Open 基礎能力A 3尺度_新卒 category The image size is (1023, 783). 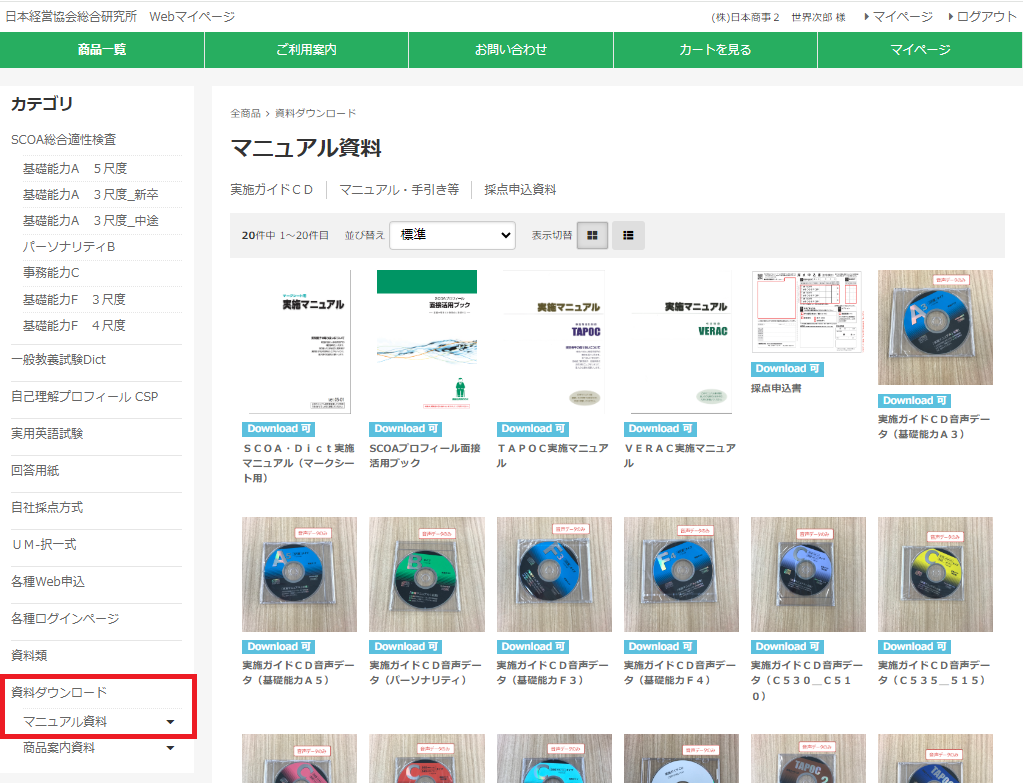(x=91, y=194)
